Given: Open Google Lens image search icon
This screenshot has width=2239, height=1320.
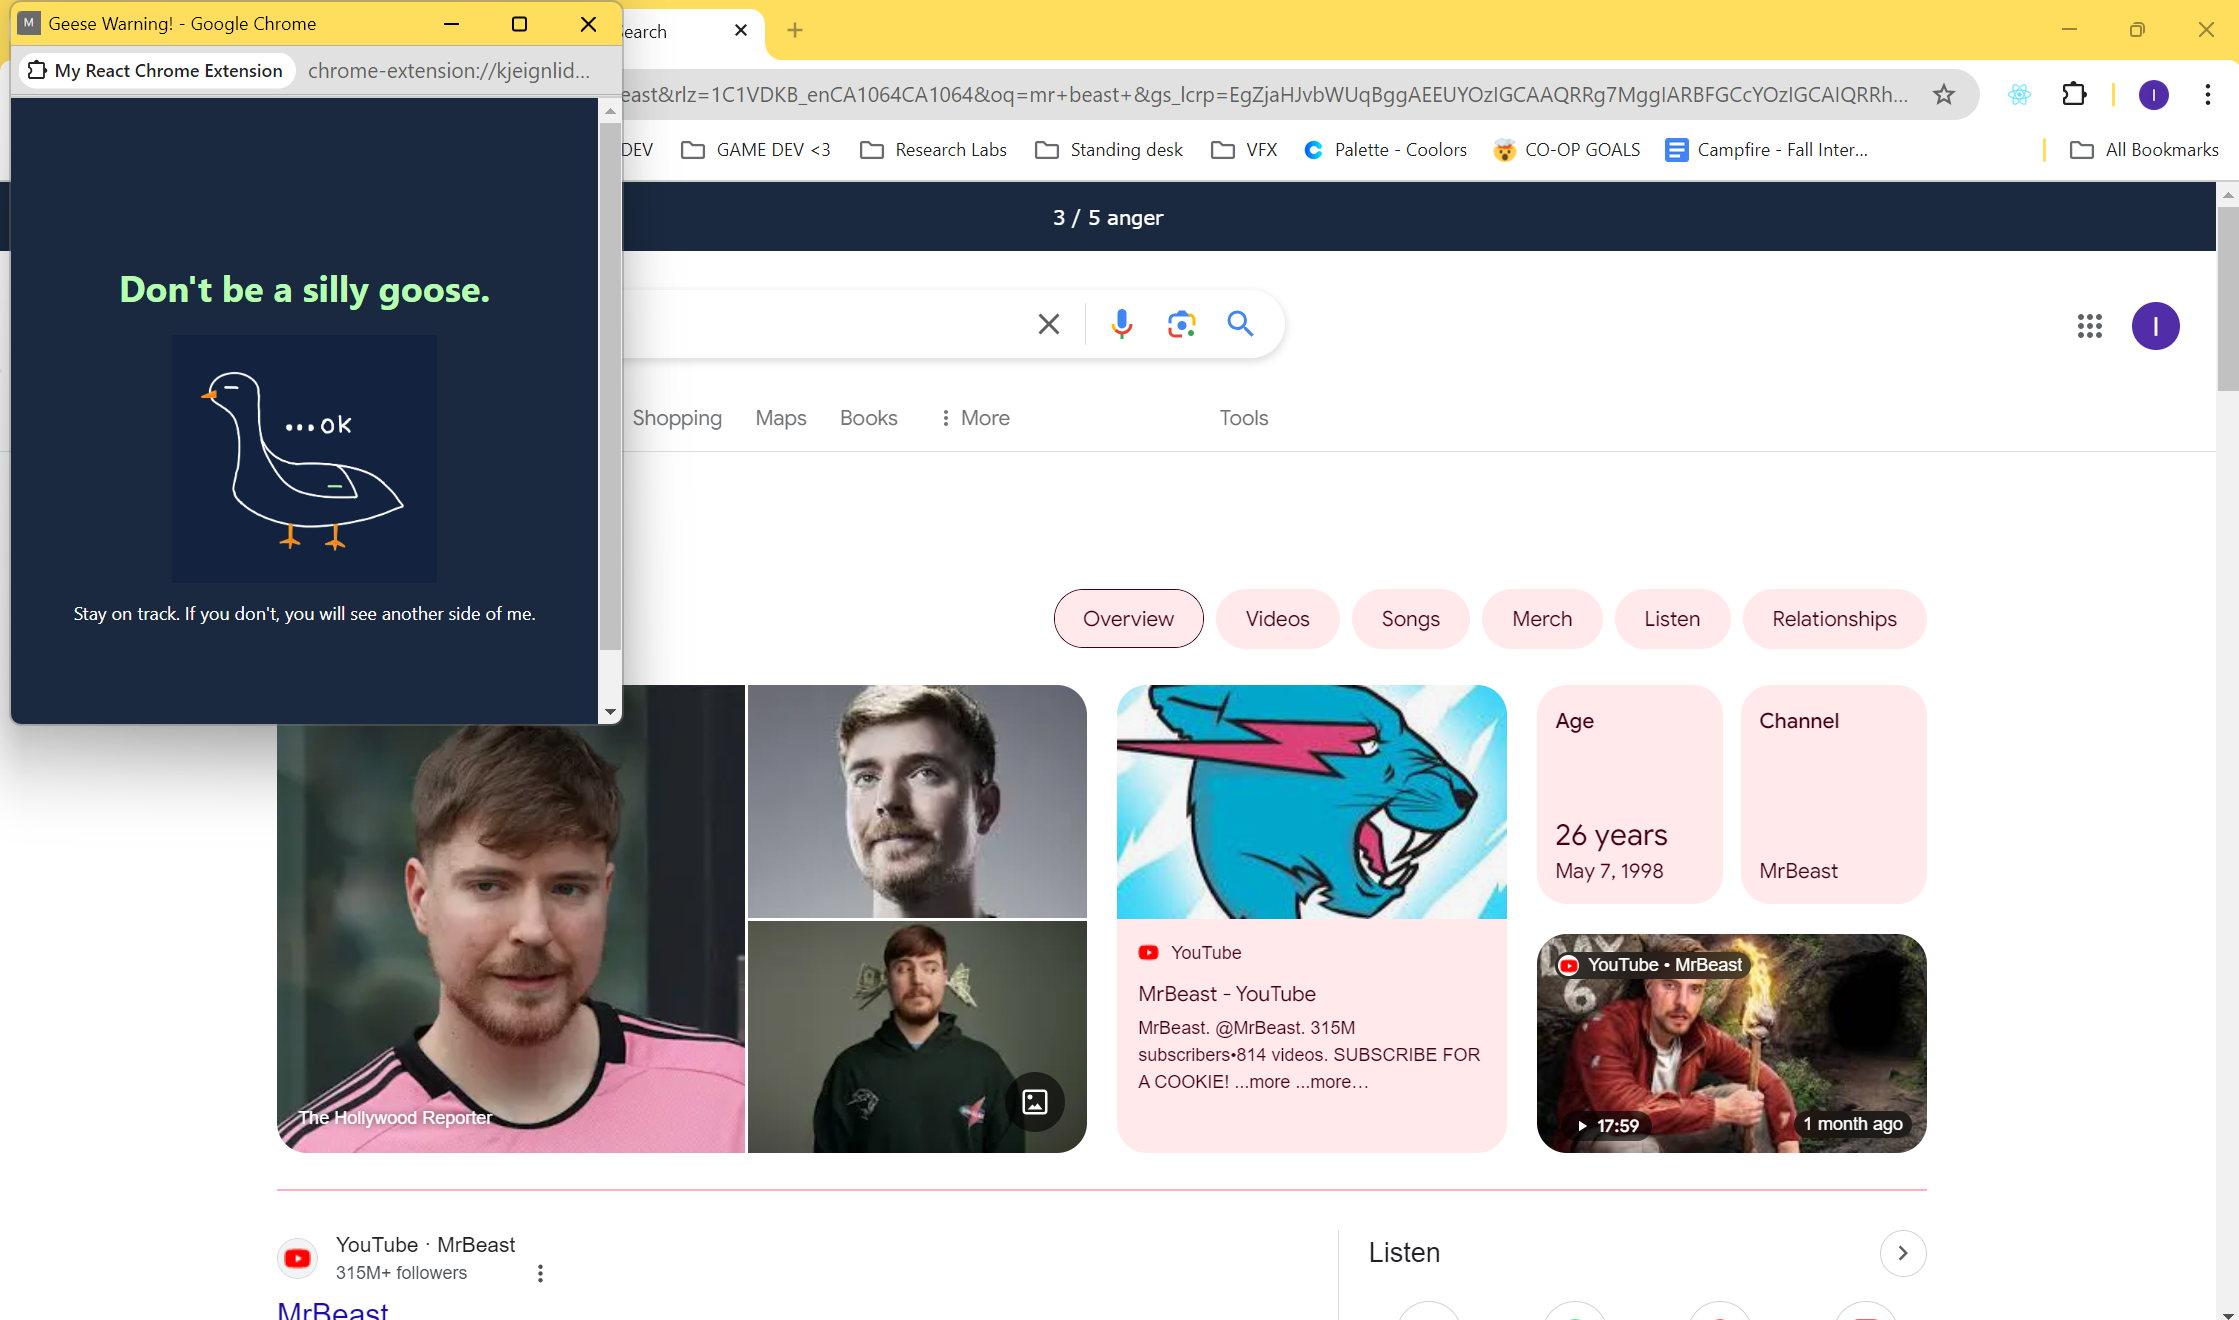Looking at the screenshot, I should coord(1181,324).
